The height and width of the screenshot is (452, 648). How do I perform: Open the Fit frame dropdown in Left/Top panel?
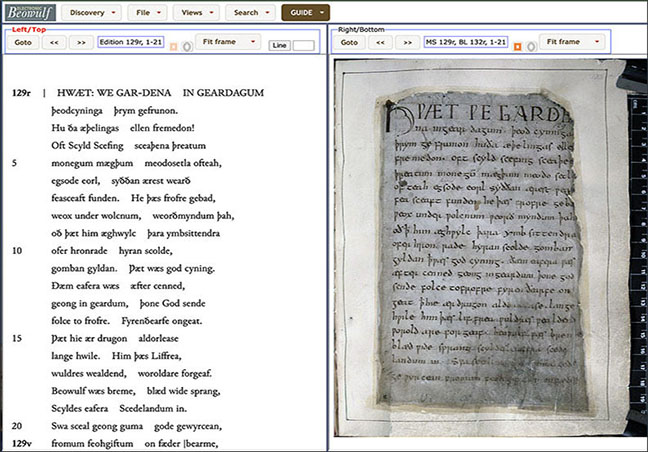coord(228,42)
